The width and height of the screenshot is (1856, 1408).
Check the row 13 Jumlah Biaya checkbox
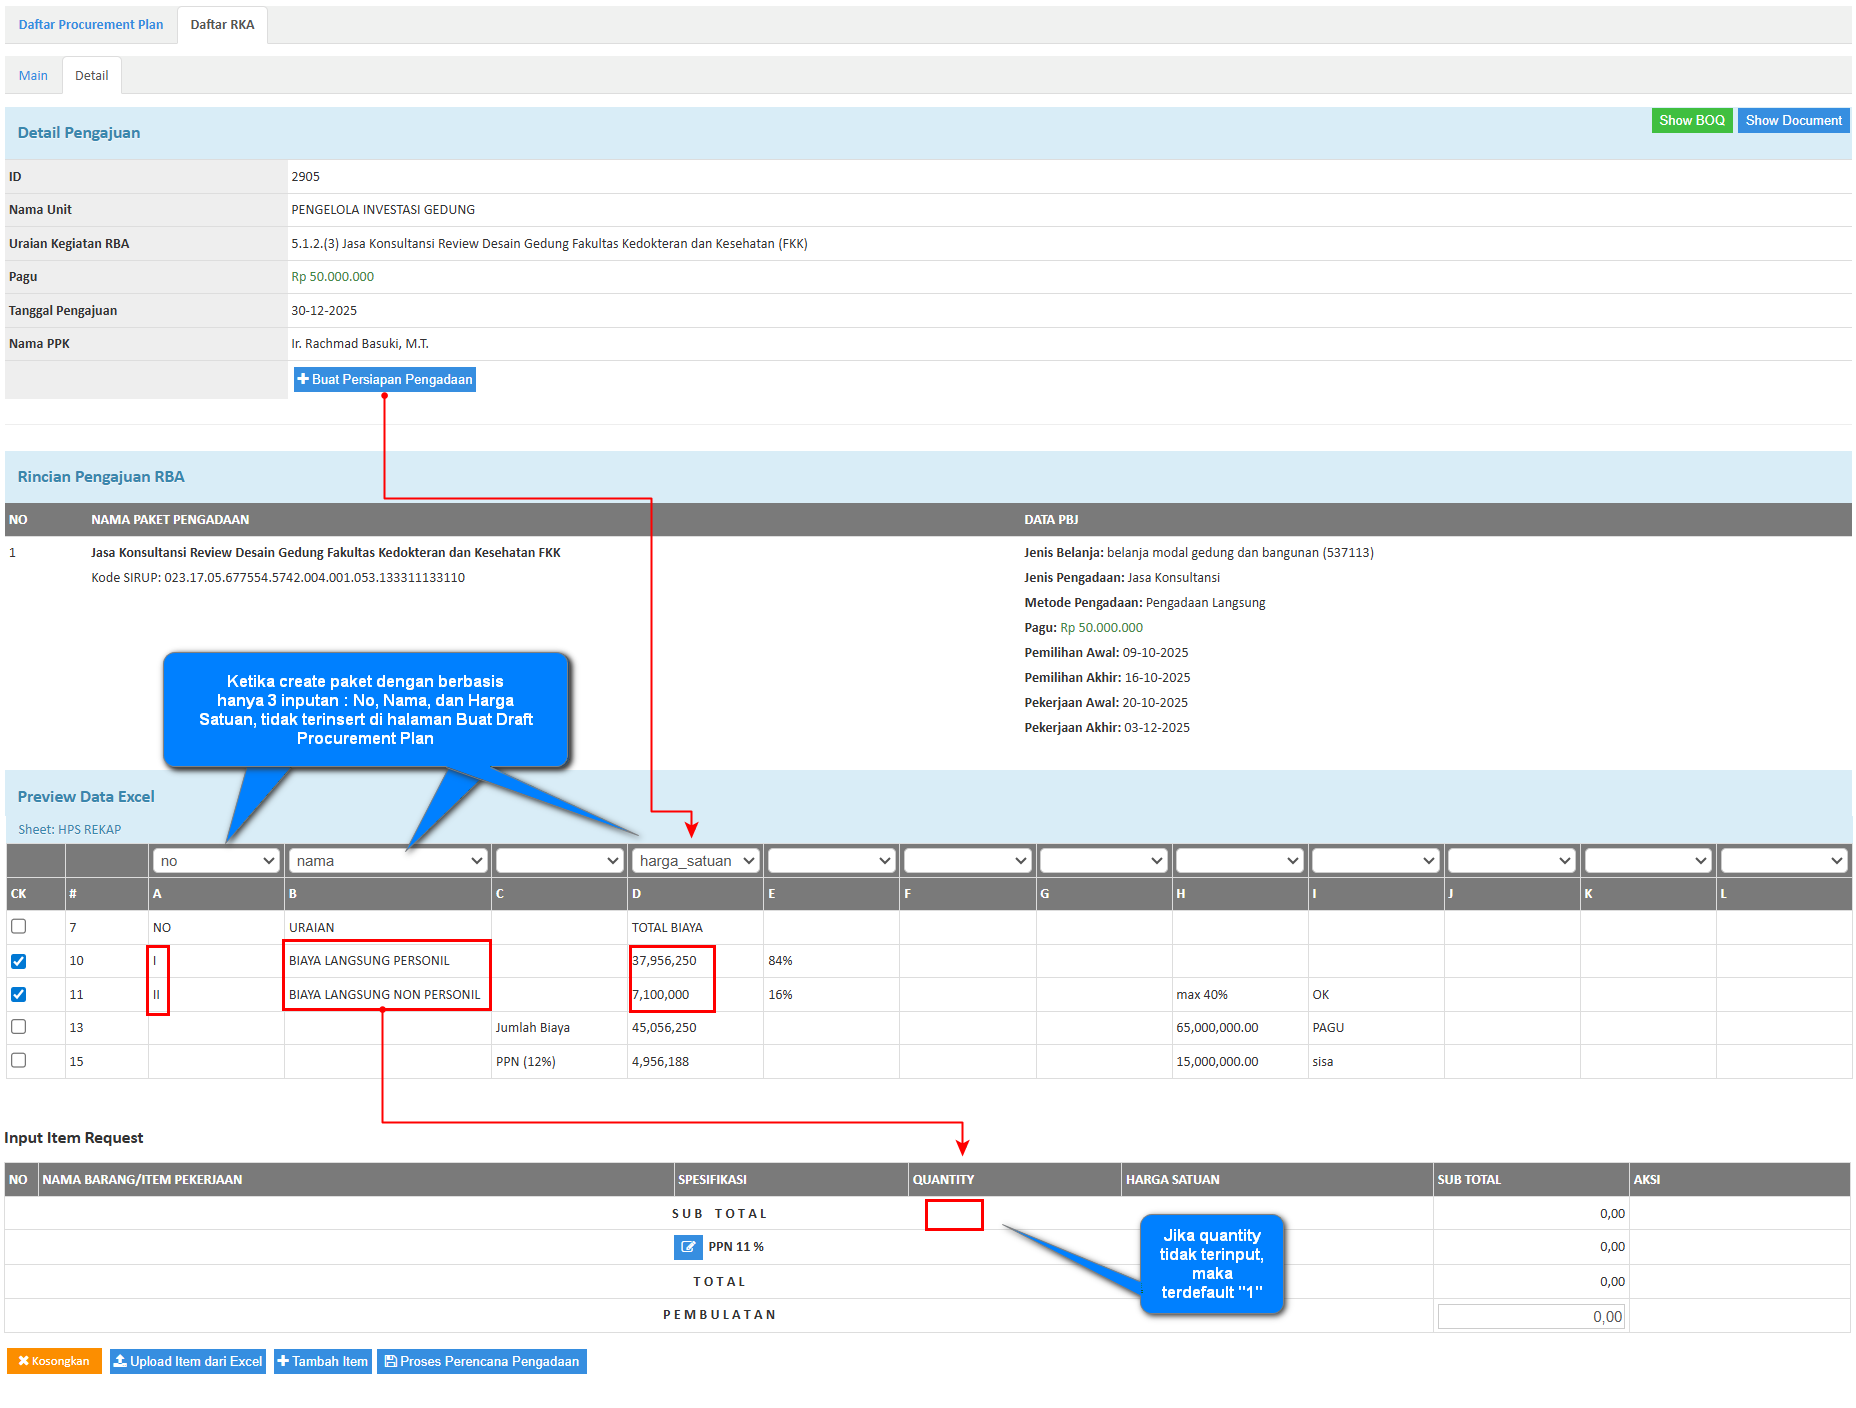(x=19, y=1027)
